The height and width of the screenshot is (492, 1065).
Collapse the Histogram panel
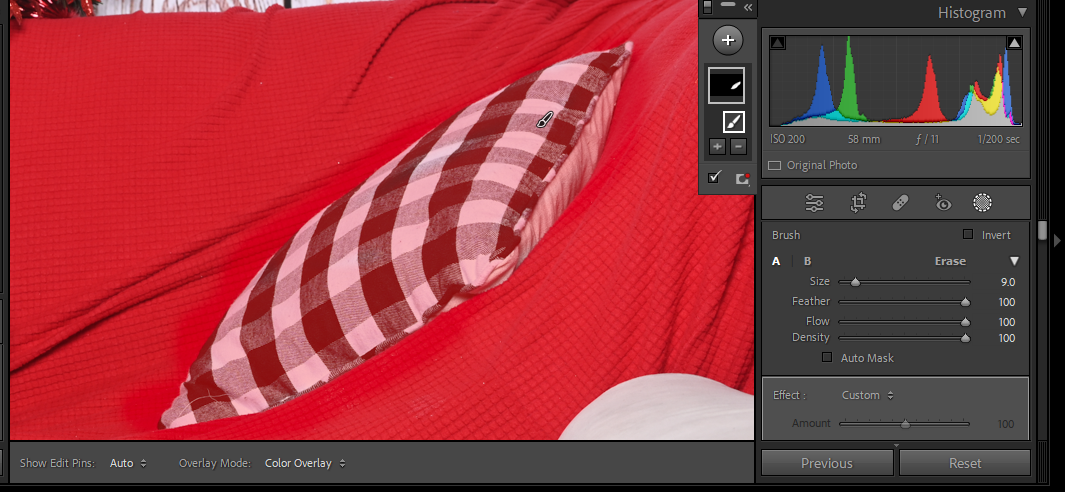point(1022,12)
